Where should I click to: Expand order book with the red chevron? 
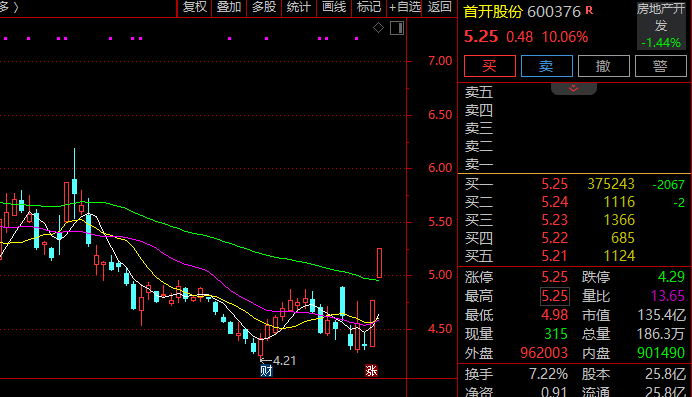(574, 88)
